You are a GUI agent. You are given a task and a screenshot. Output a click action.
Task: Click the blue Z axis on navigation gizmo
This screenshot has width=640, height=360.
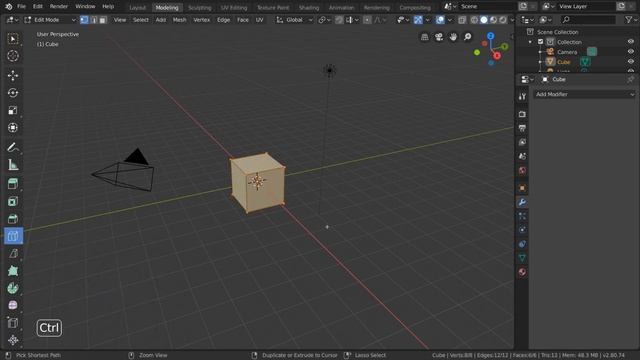(491, 36)
